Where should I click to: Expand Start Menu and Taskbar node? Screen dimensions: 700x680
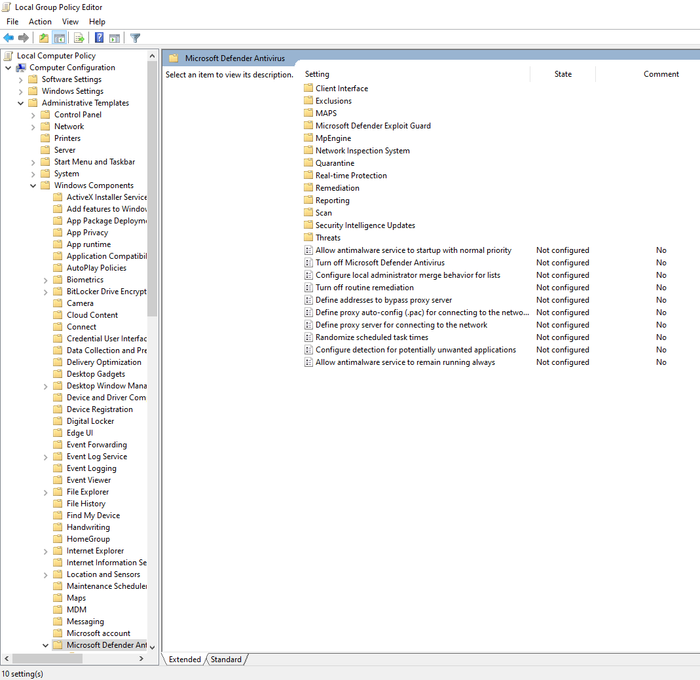pyautogui.click(x=33, y=163)
